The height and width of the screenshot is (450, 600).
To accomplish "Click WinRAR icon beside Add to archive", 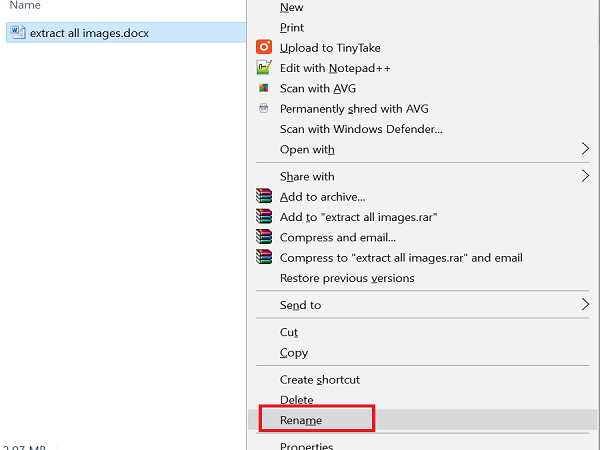I will point(264,197).
